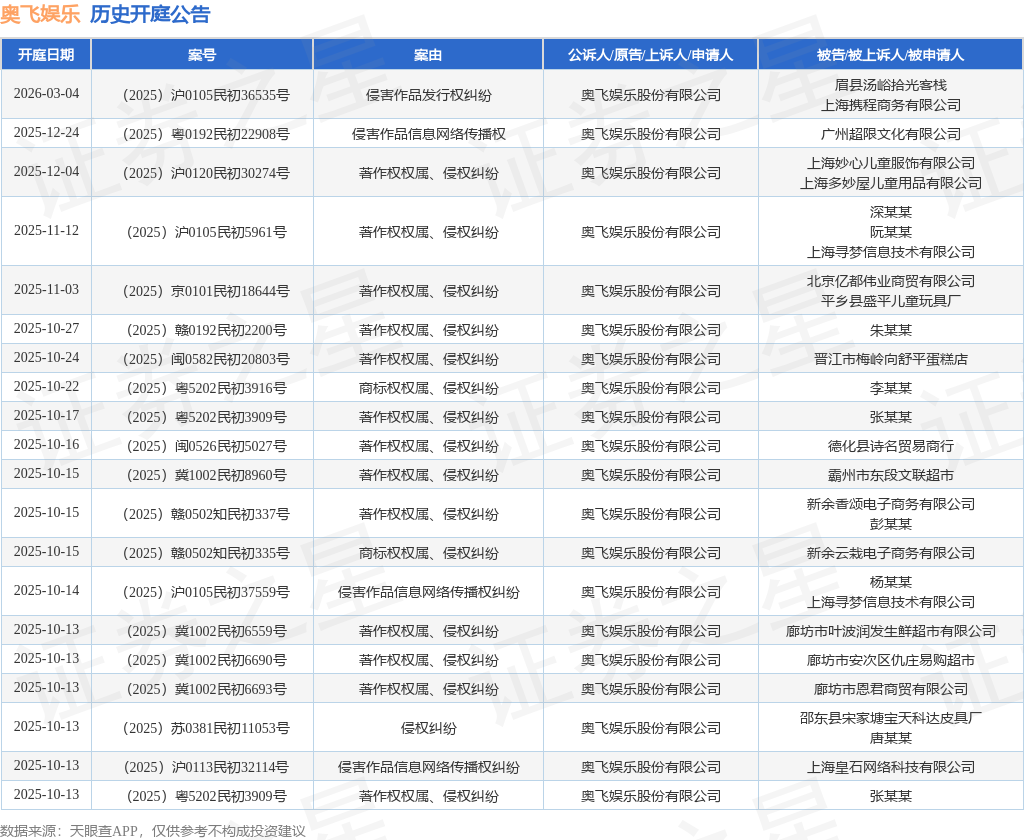
Task: Click defendant 广州超限文化有限公司
Action: [x=891, y=134]
